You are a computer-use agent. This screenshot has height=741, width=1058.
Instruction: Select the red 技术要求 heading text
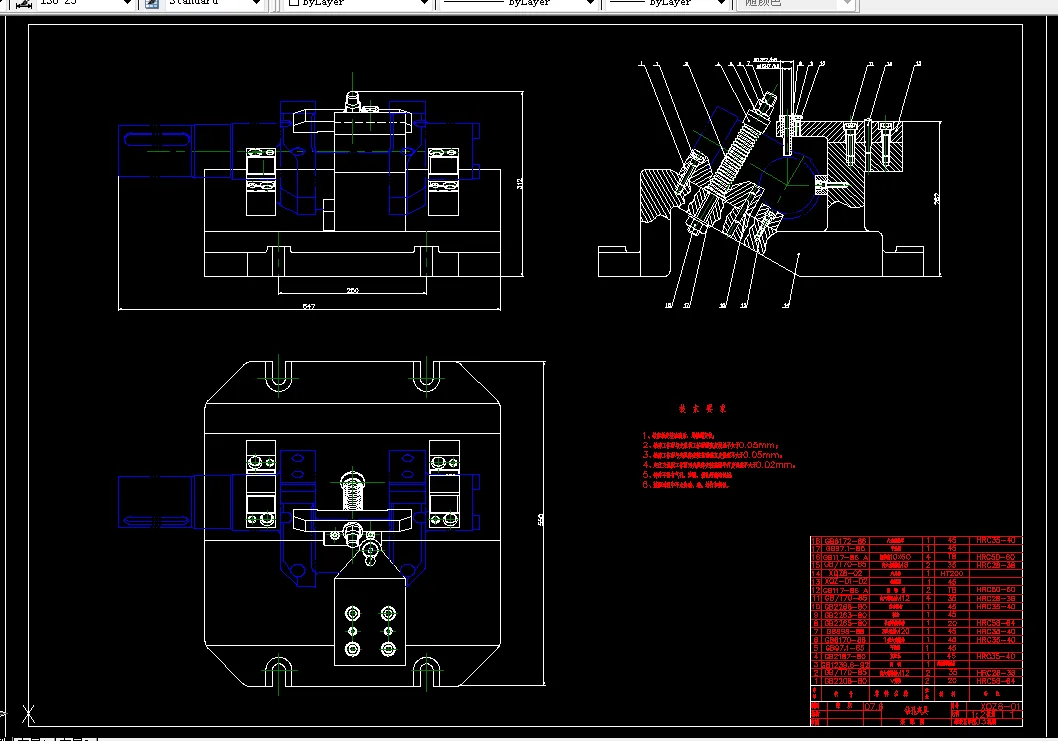(702, 408)
